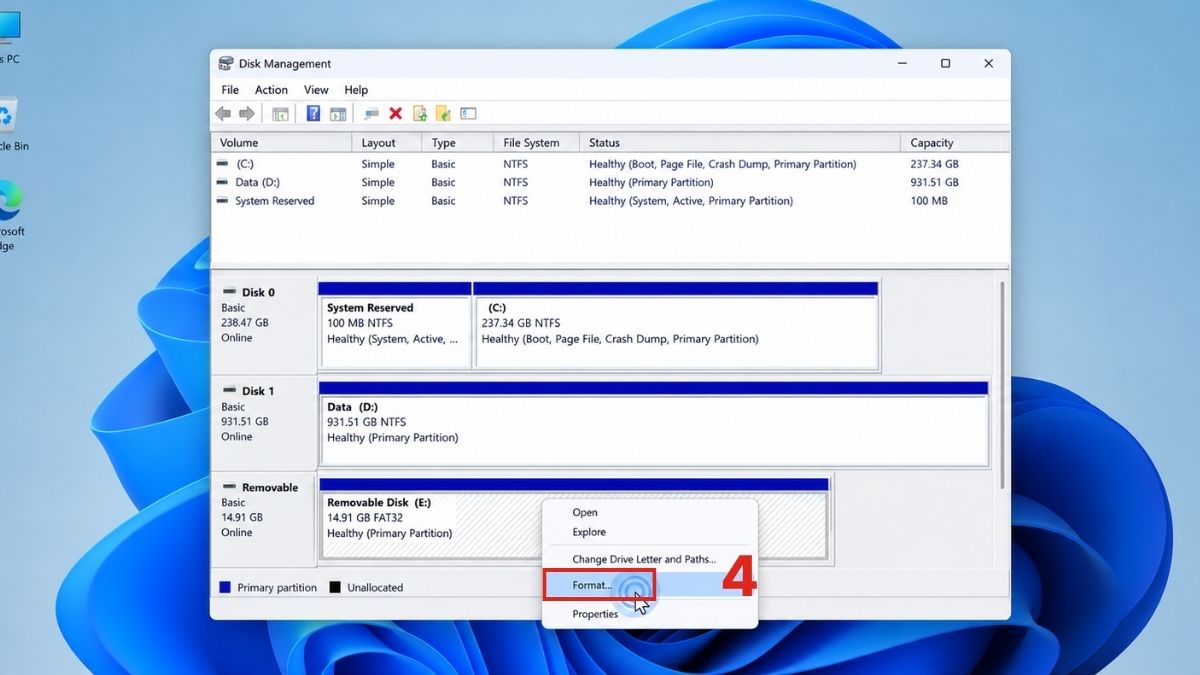
Task: Toggle the Show/Hide Console Tree icon
Action: [x=280, y=114]
